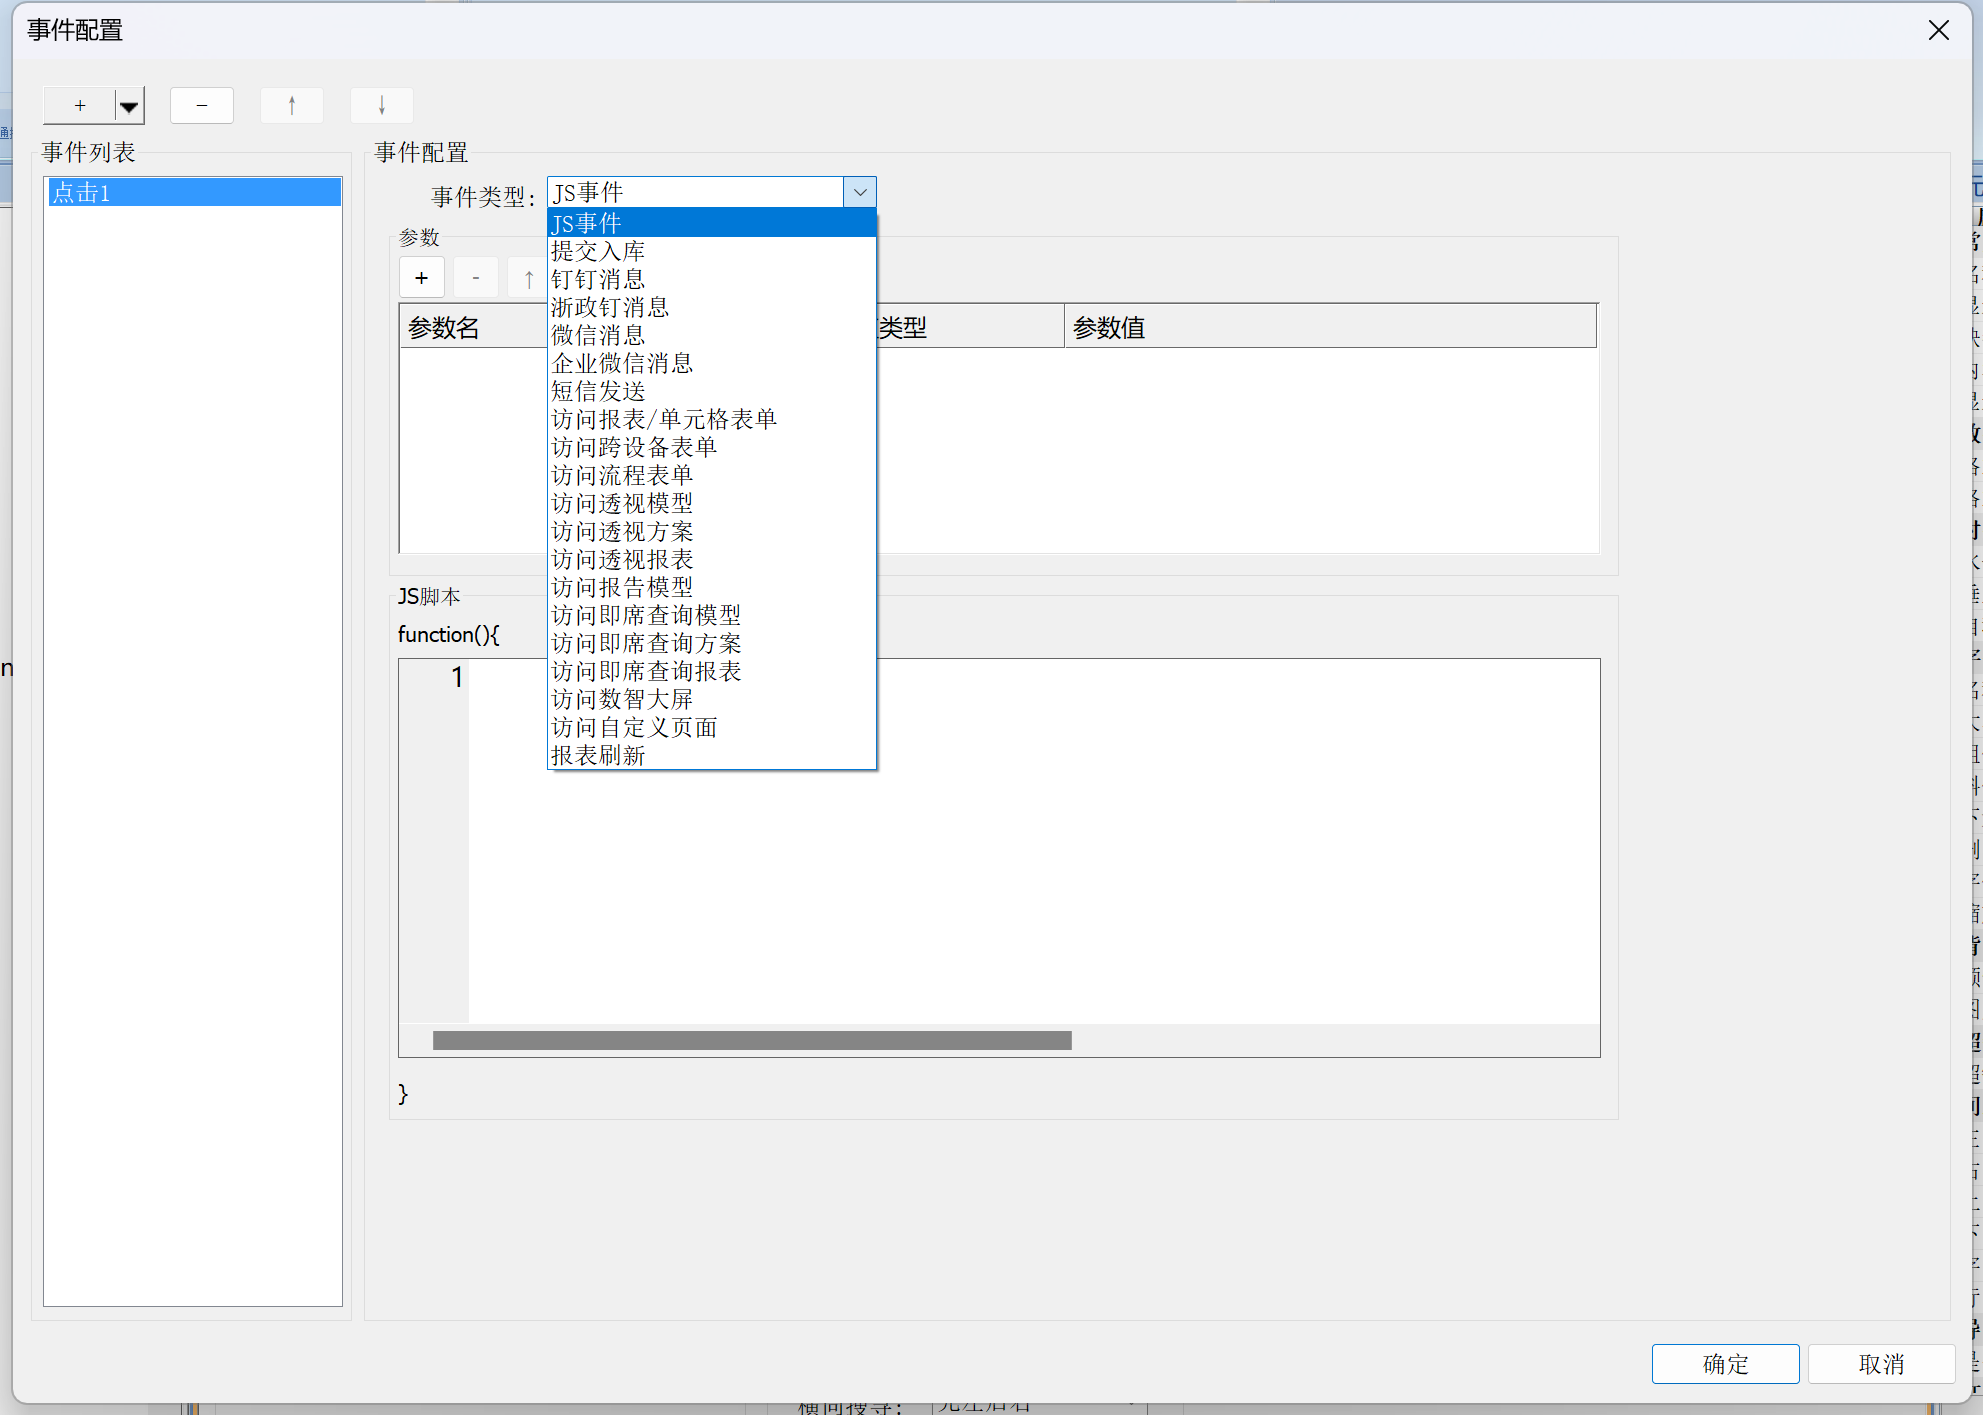The image size is (1983, 1415).
Task: Move event down with arrow button
Action: [382, 105]
